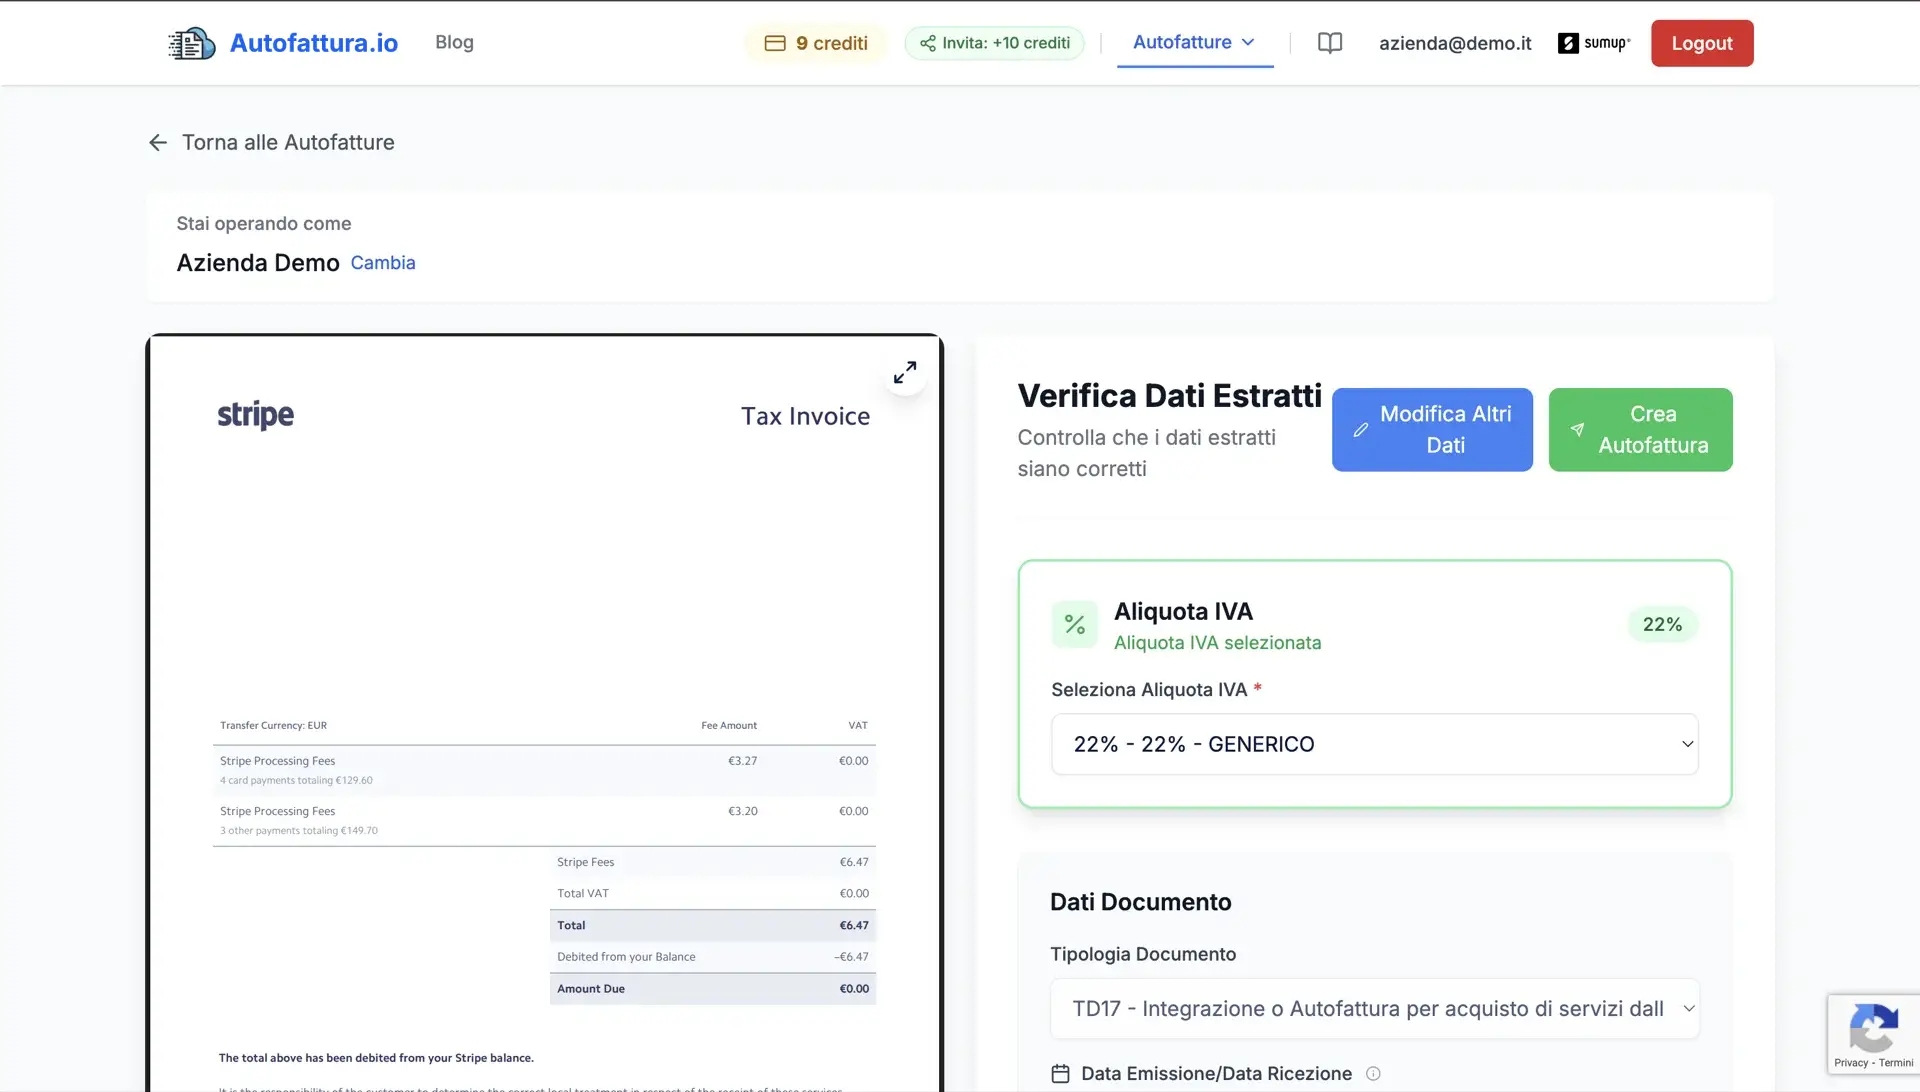Click the Tax Invoice heading in preview
This screenshot has height=1092, width=1920.
point(805,416)
